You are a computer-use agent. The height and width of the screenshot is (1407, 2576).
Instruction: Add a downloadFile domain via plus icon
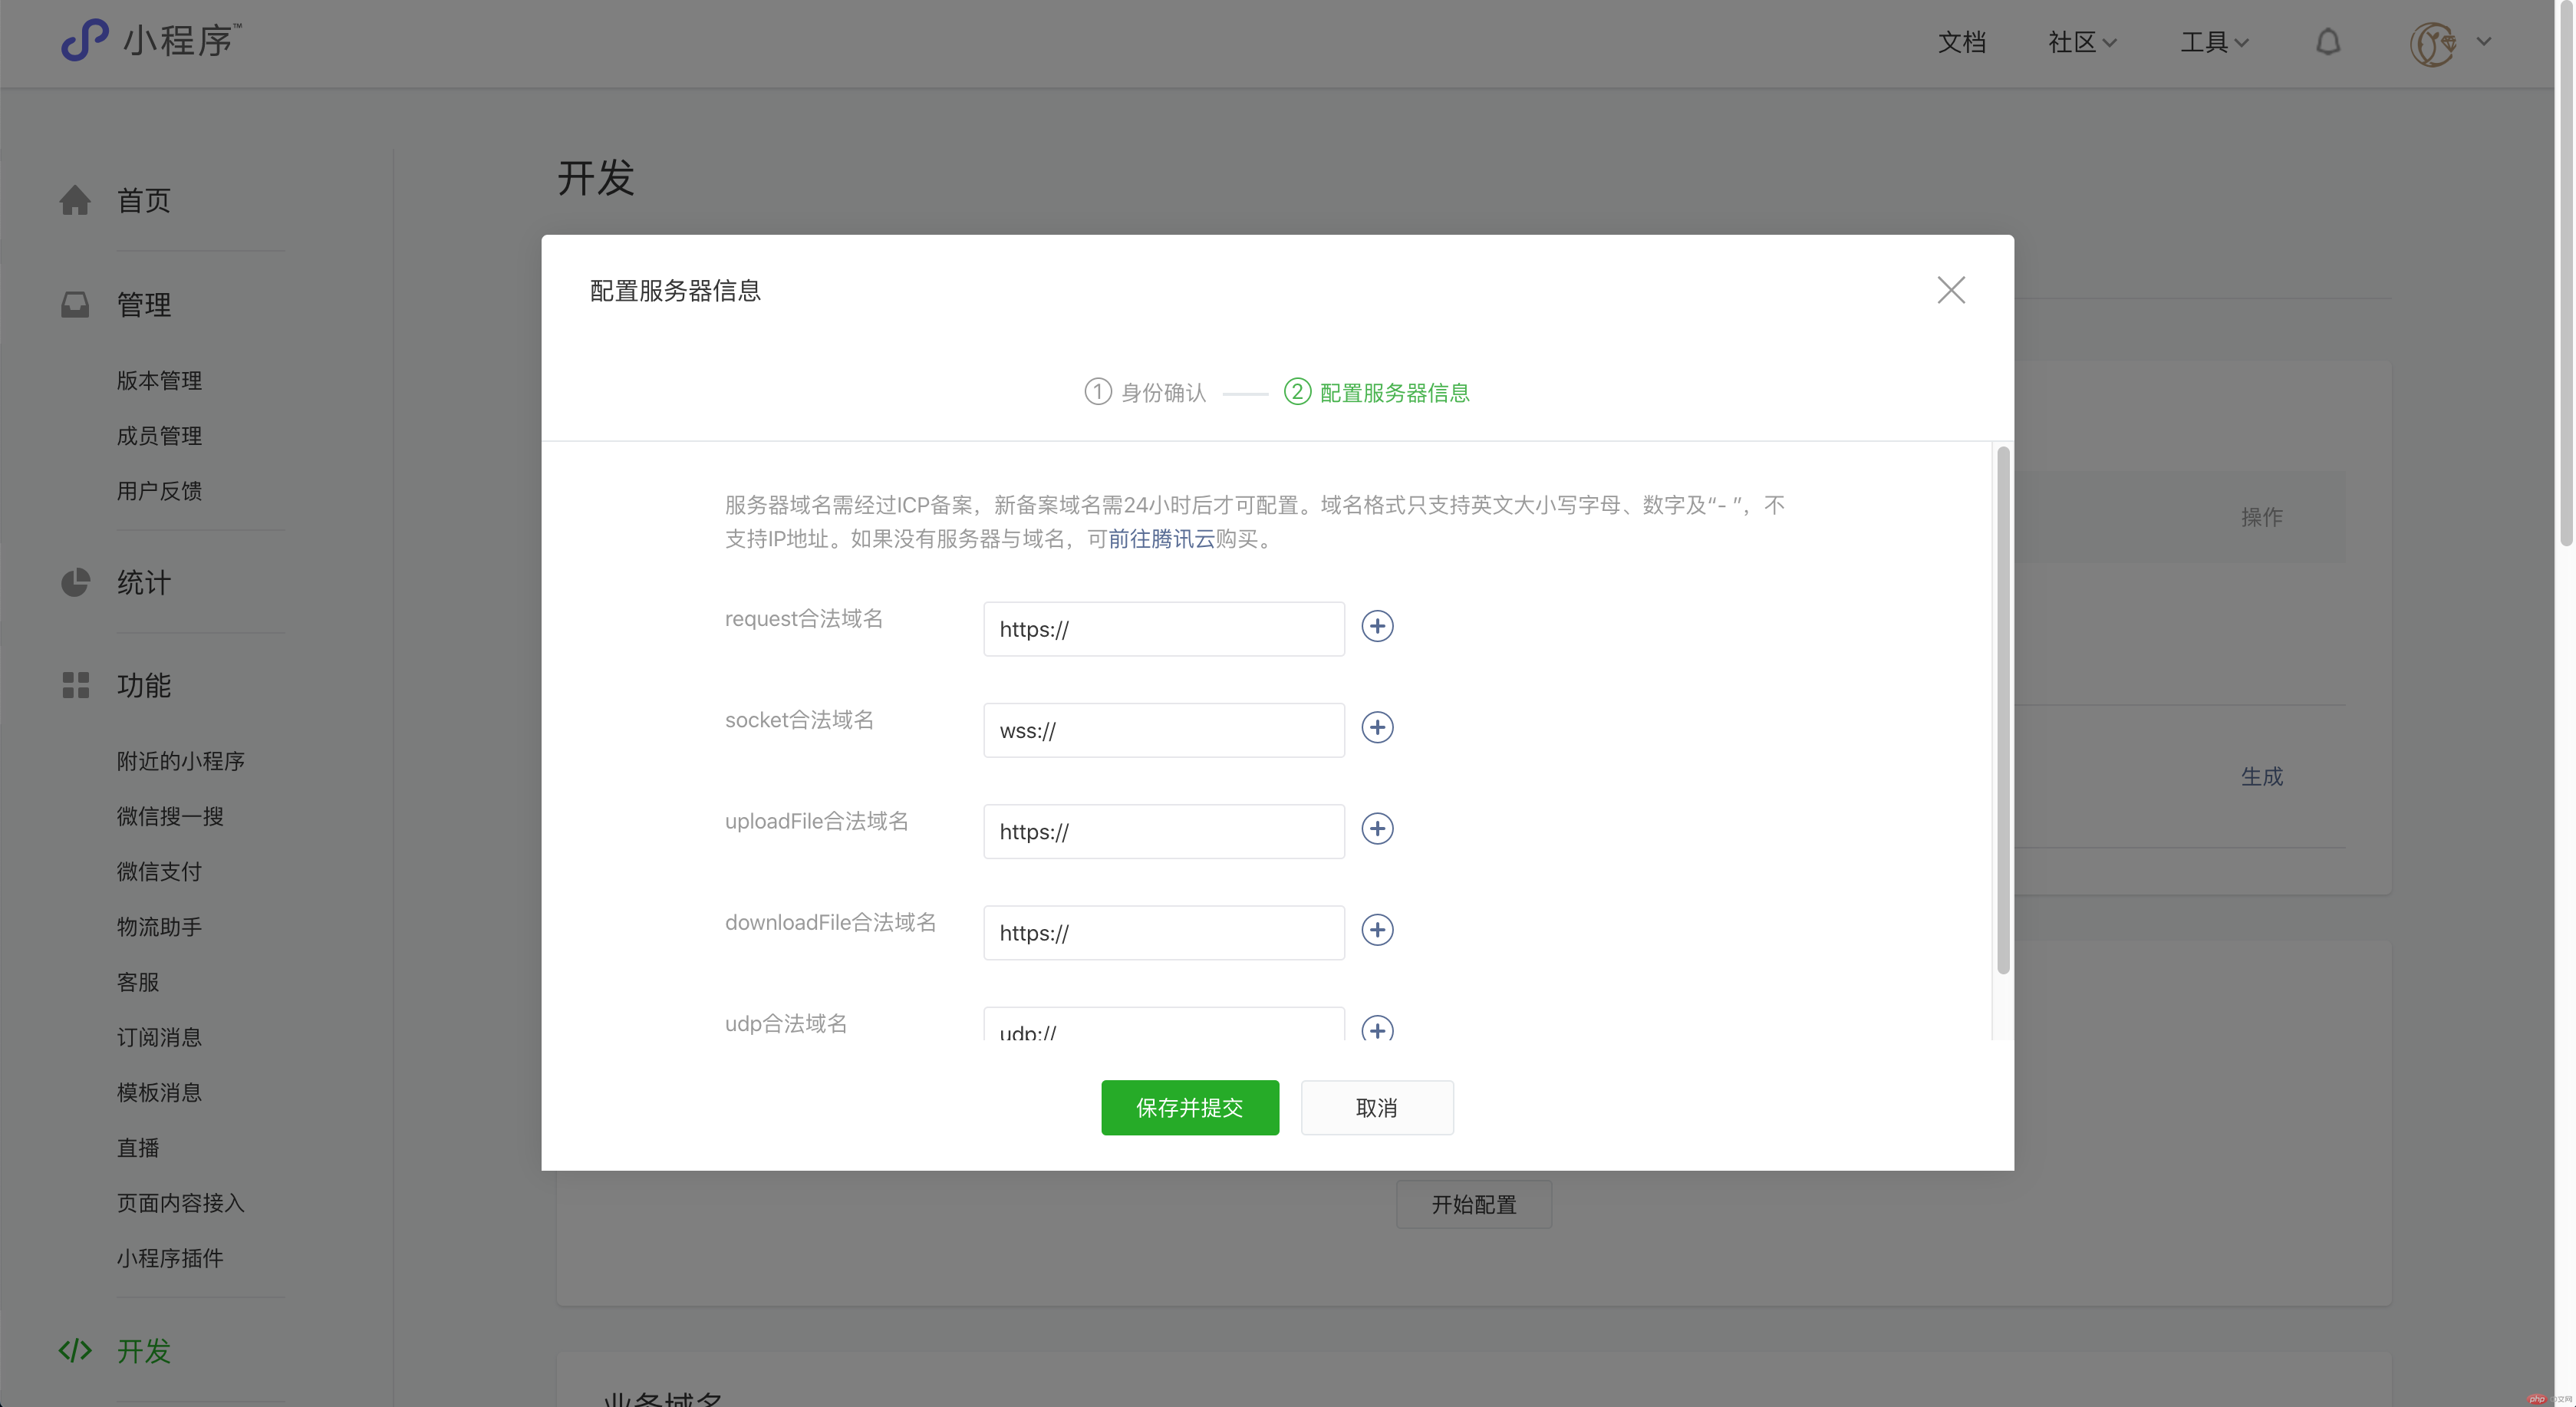1377,930
